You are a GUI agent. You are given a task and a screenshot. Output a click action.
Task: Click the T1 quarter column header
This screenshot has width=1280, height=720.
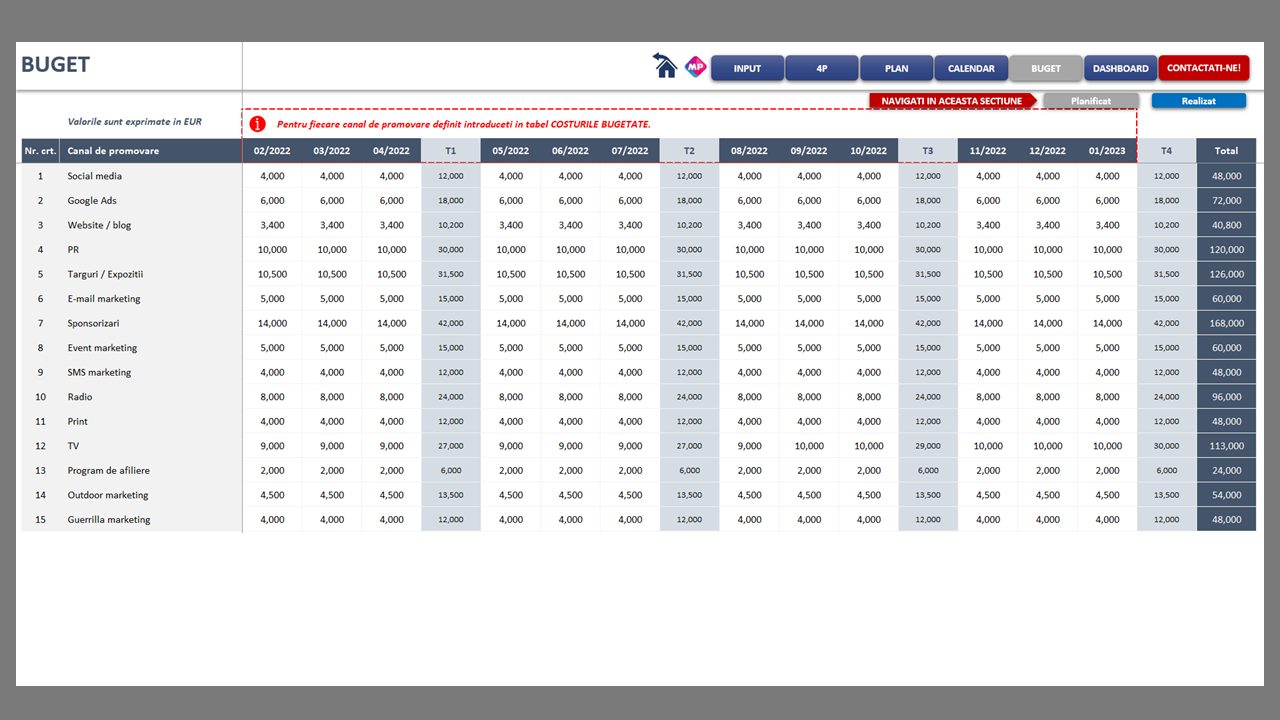(451, 151)
